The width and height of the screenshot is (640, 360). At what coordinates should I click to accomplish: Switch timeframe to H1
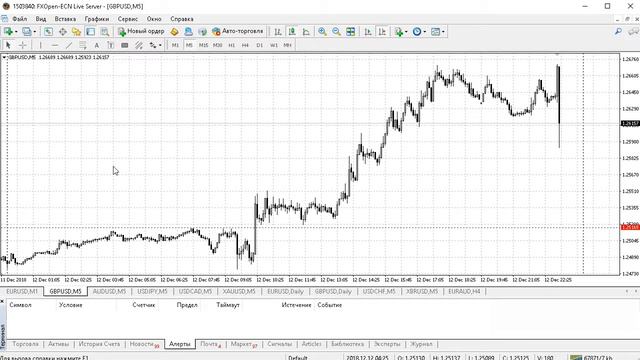(231, 45)
